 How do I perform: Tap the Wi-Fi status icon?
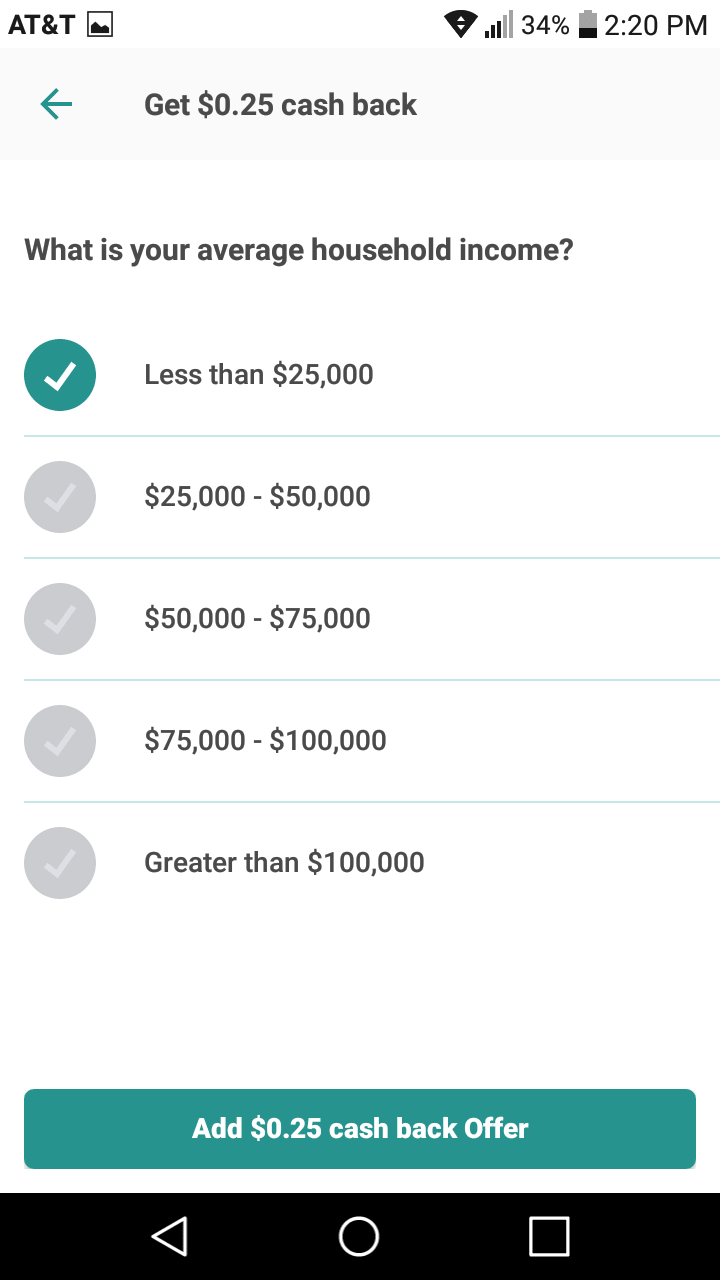tap(461, 25)
